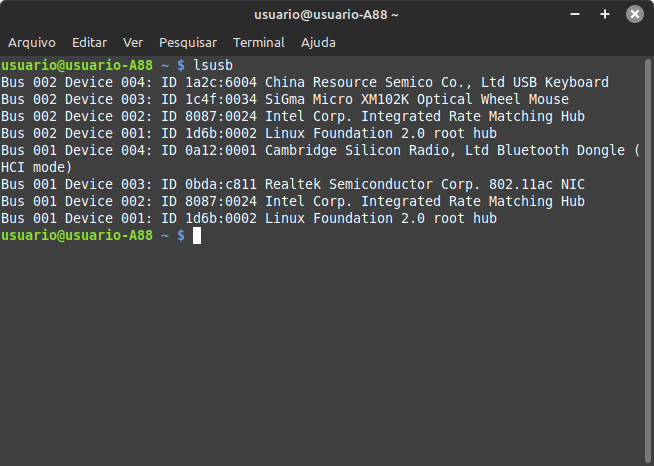Open the Ajuda menu
The height and width of the screenshot is (466, 654).
318,43
